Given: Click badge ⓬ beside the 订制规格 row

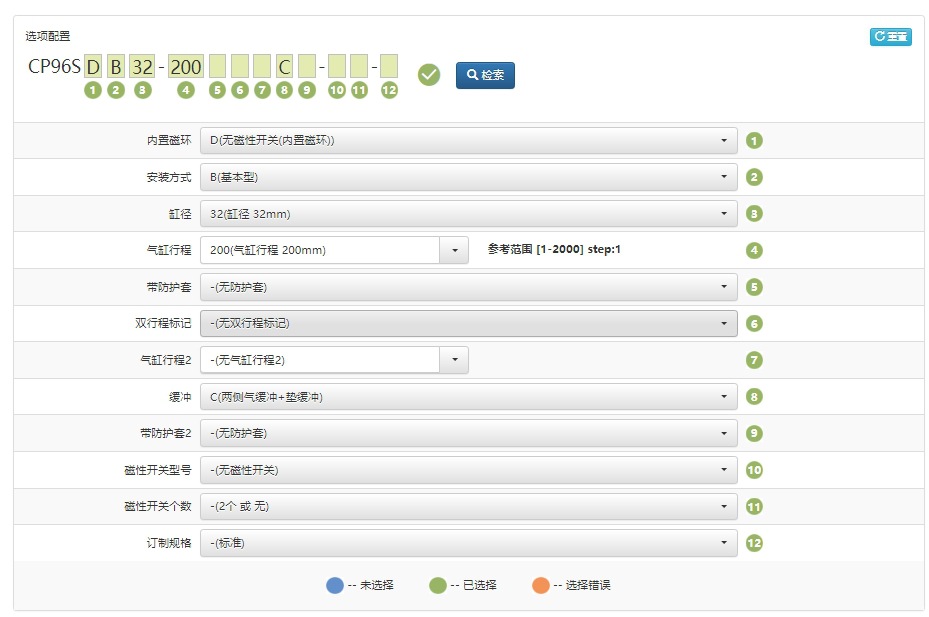Looking at the screenshot, I should pyautogui.click(x=754, y=543).
